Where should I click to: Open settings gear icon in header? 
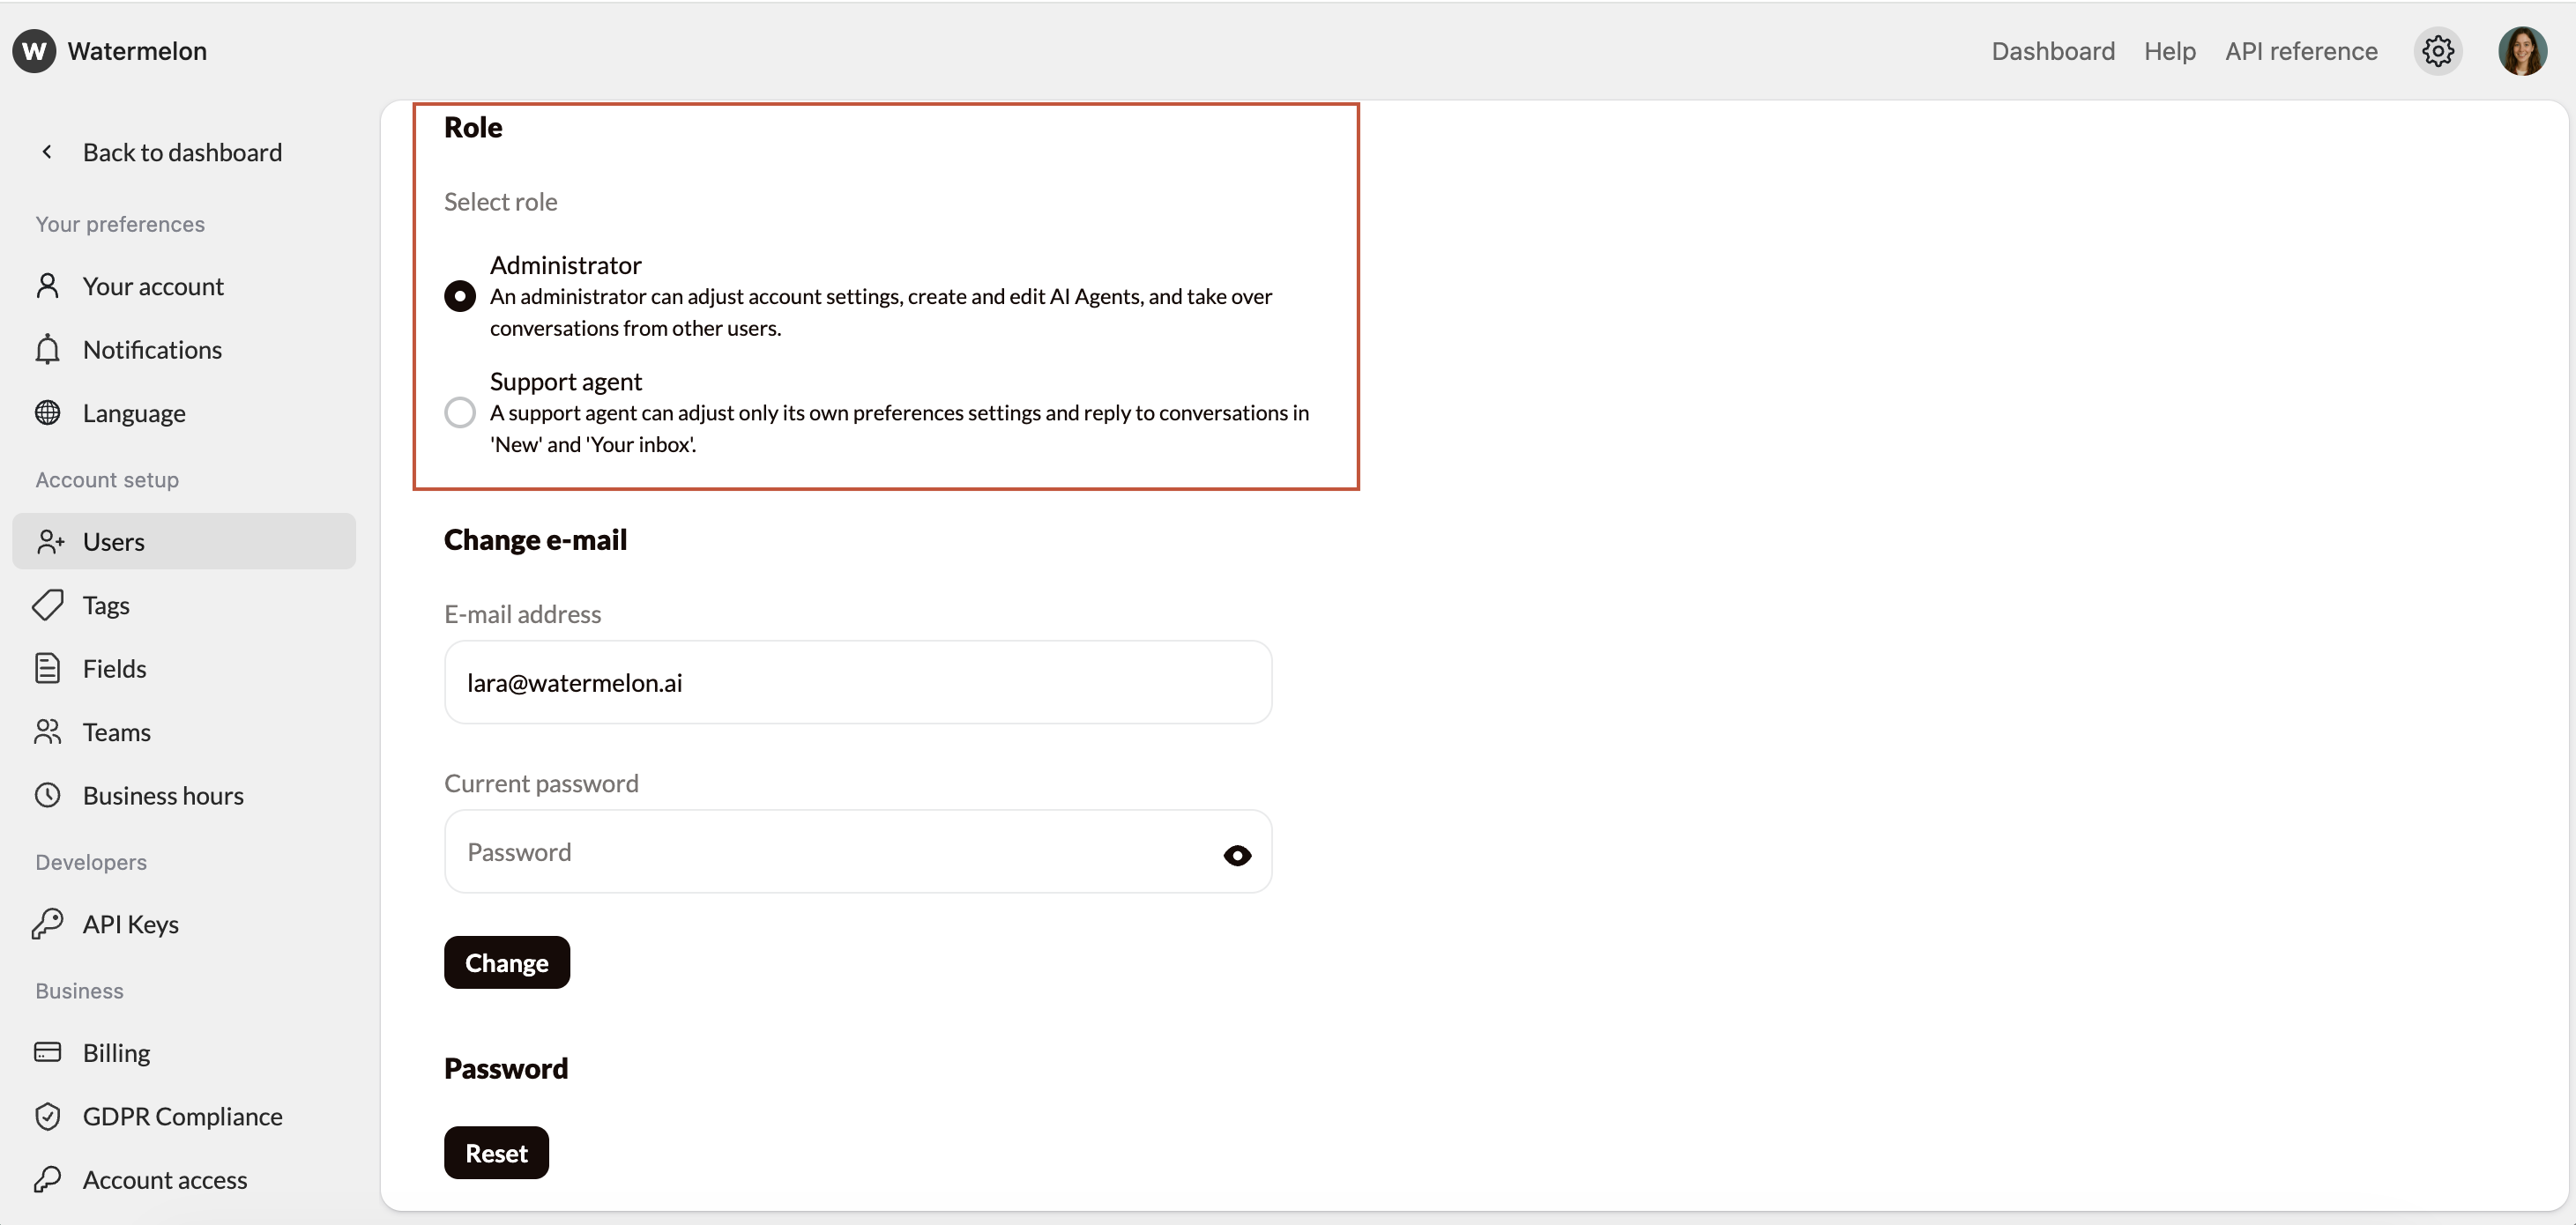tap(2437, 51)
